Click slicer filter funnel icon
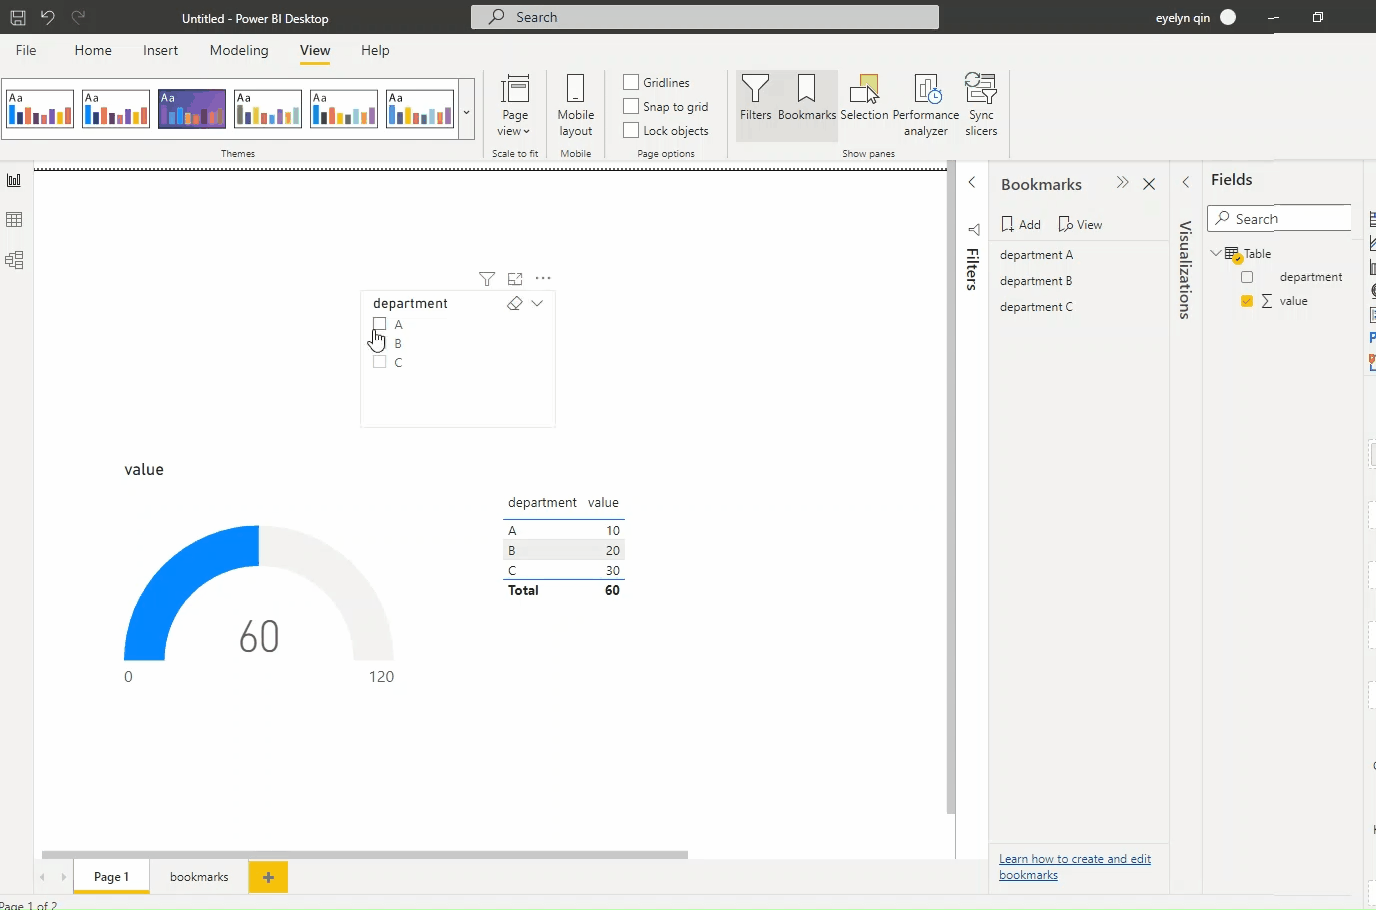 pyautogui.click(x=487, y=279)
